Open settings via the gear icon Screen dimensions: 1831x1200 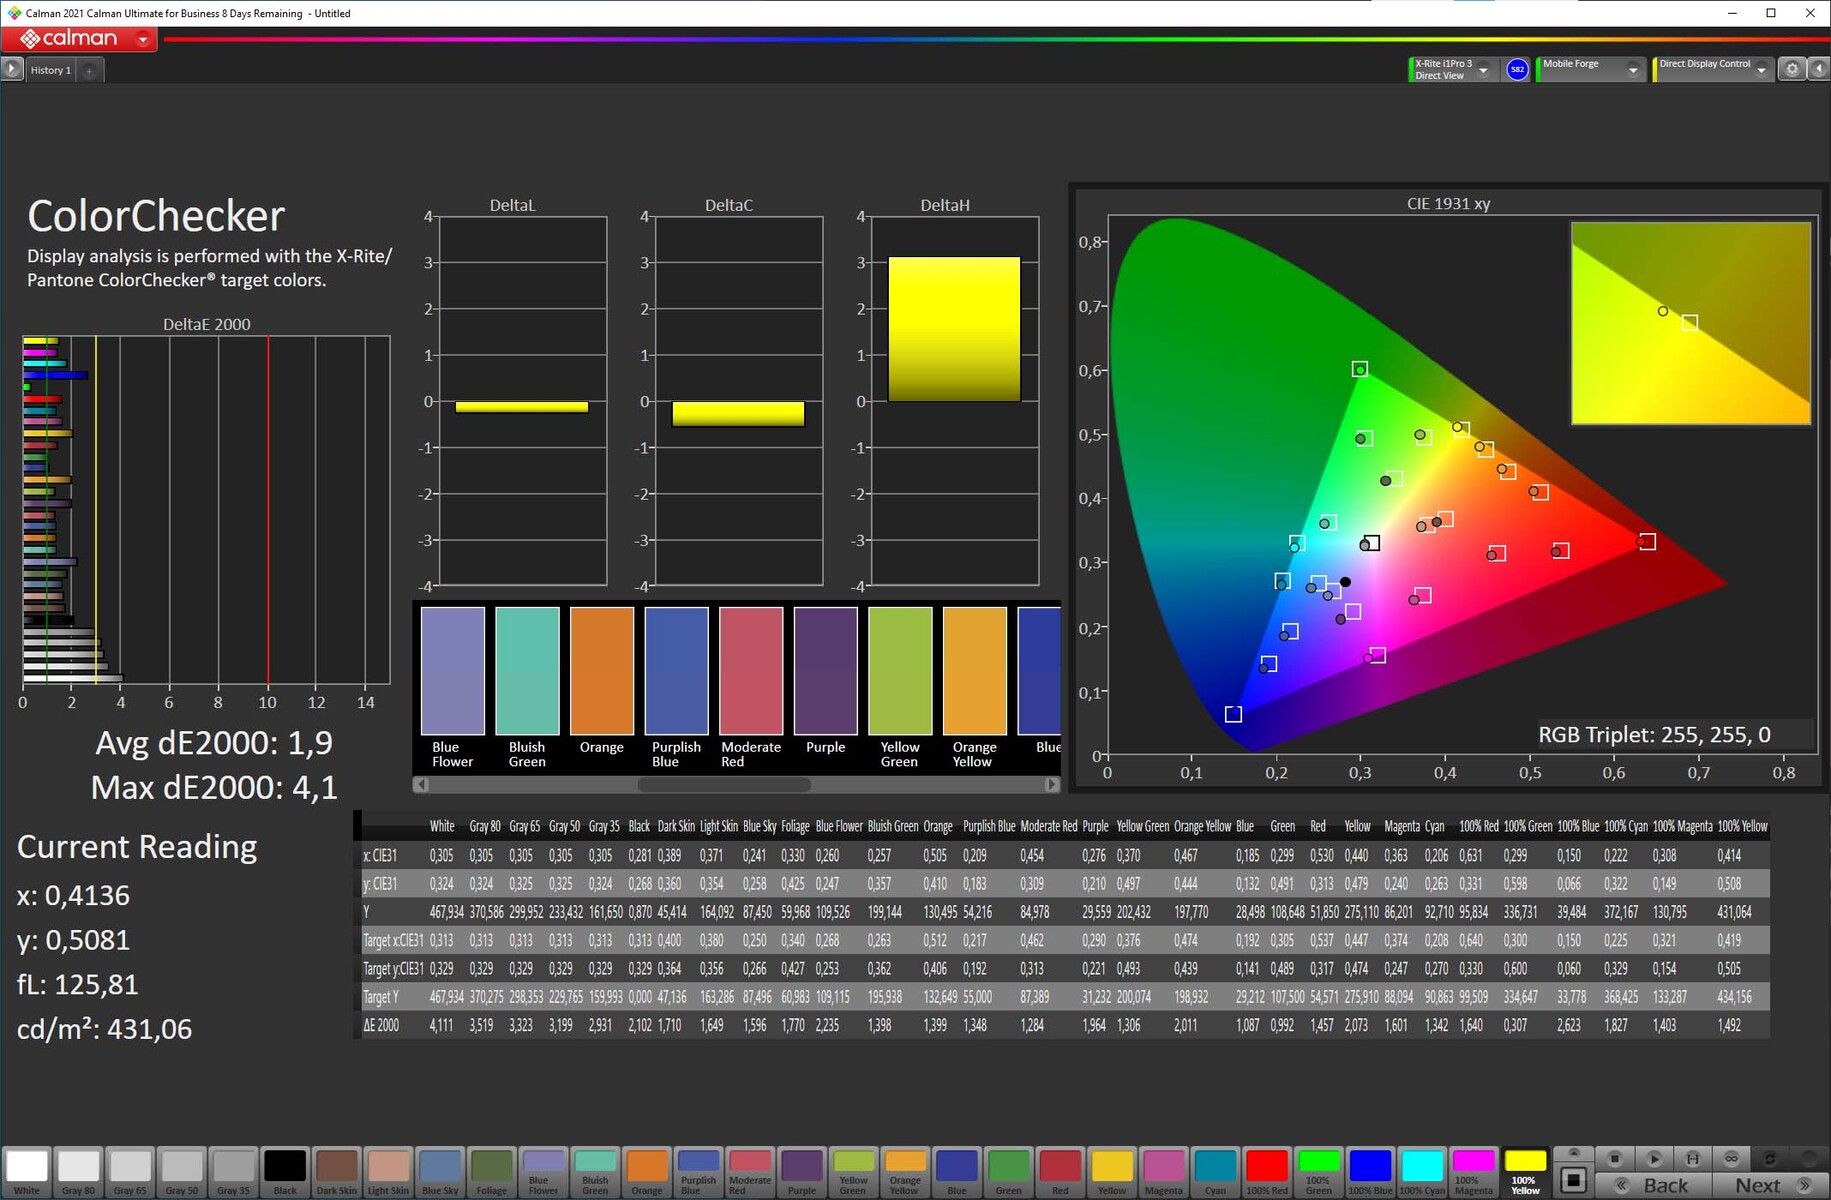pos(1792,69)
